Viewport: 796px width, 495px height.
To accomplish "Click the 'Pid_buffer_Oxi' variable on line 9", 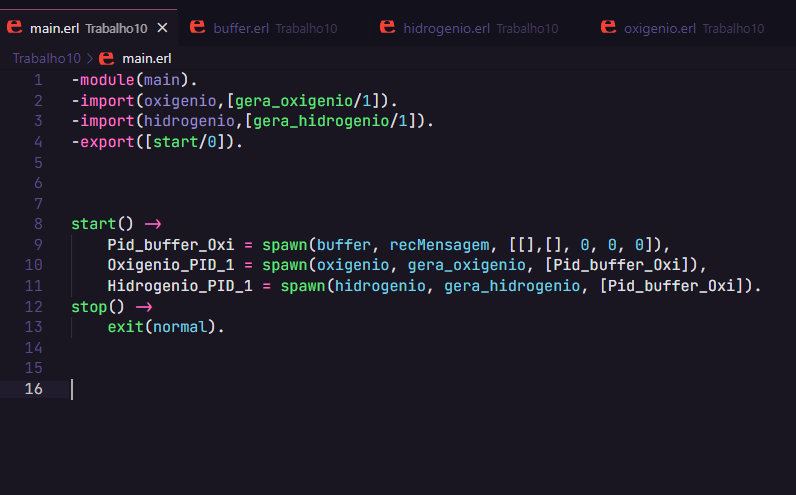I will (x=171, y=245).
